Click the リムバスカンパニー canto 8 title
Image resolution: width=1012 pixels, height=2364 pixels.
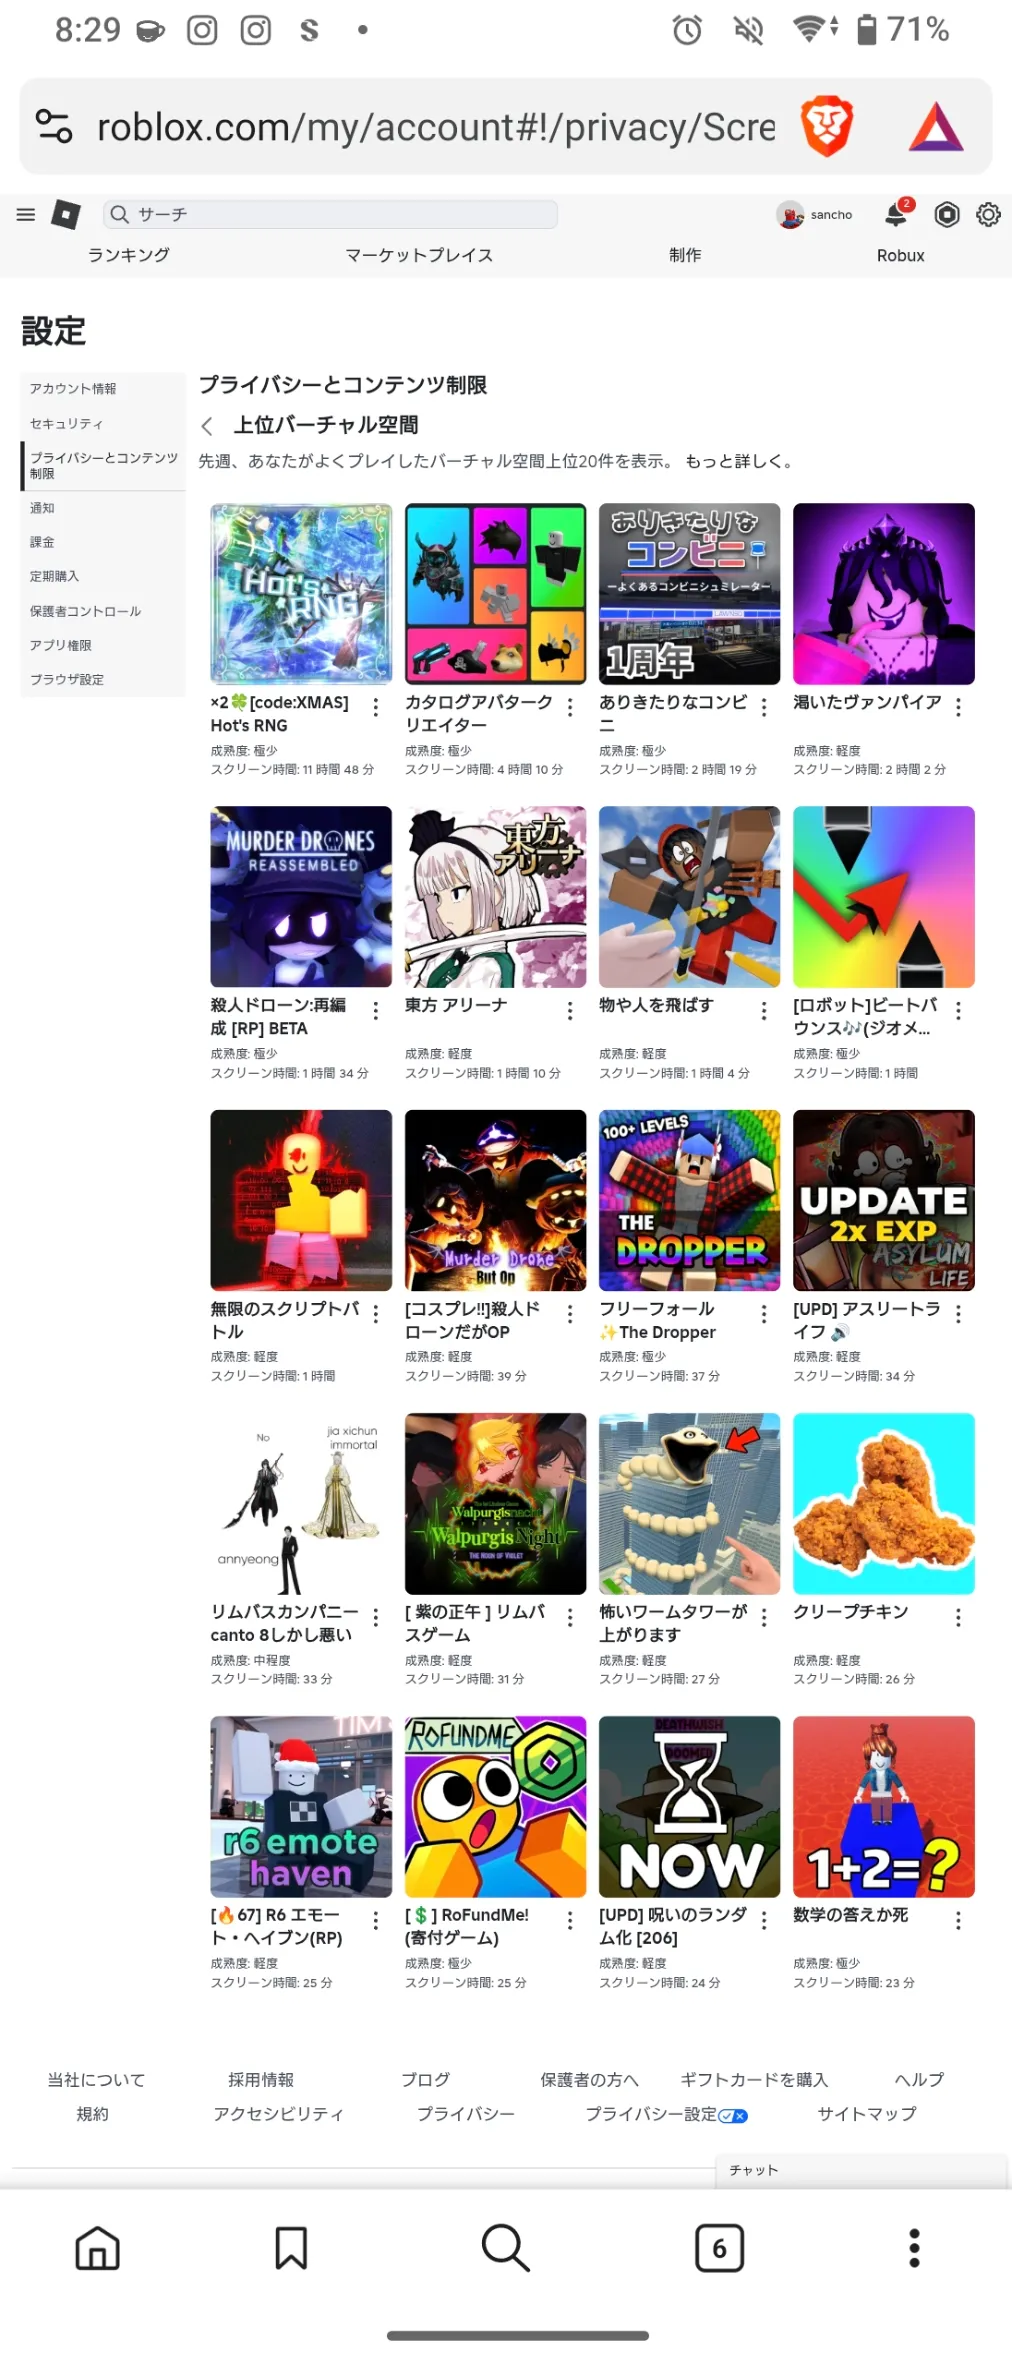pyautogui.click(x=284, y=1623)
